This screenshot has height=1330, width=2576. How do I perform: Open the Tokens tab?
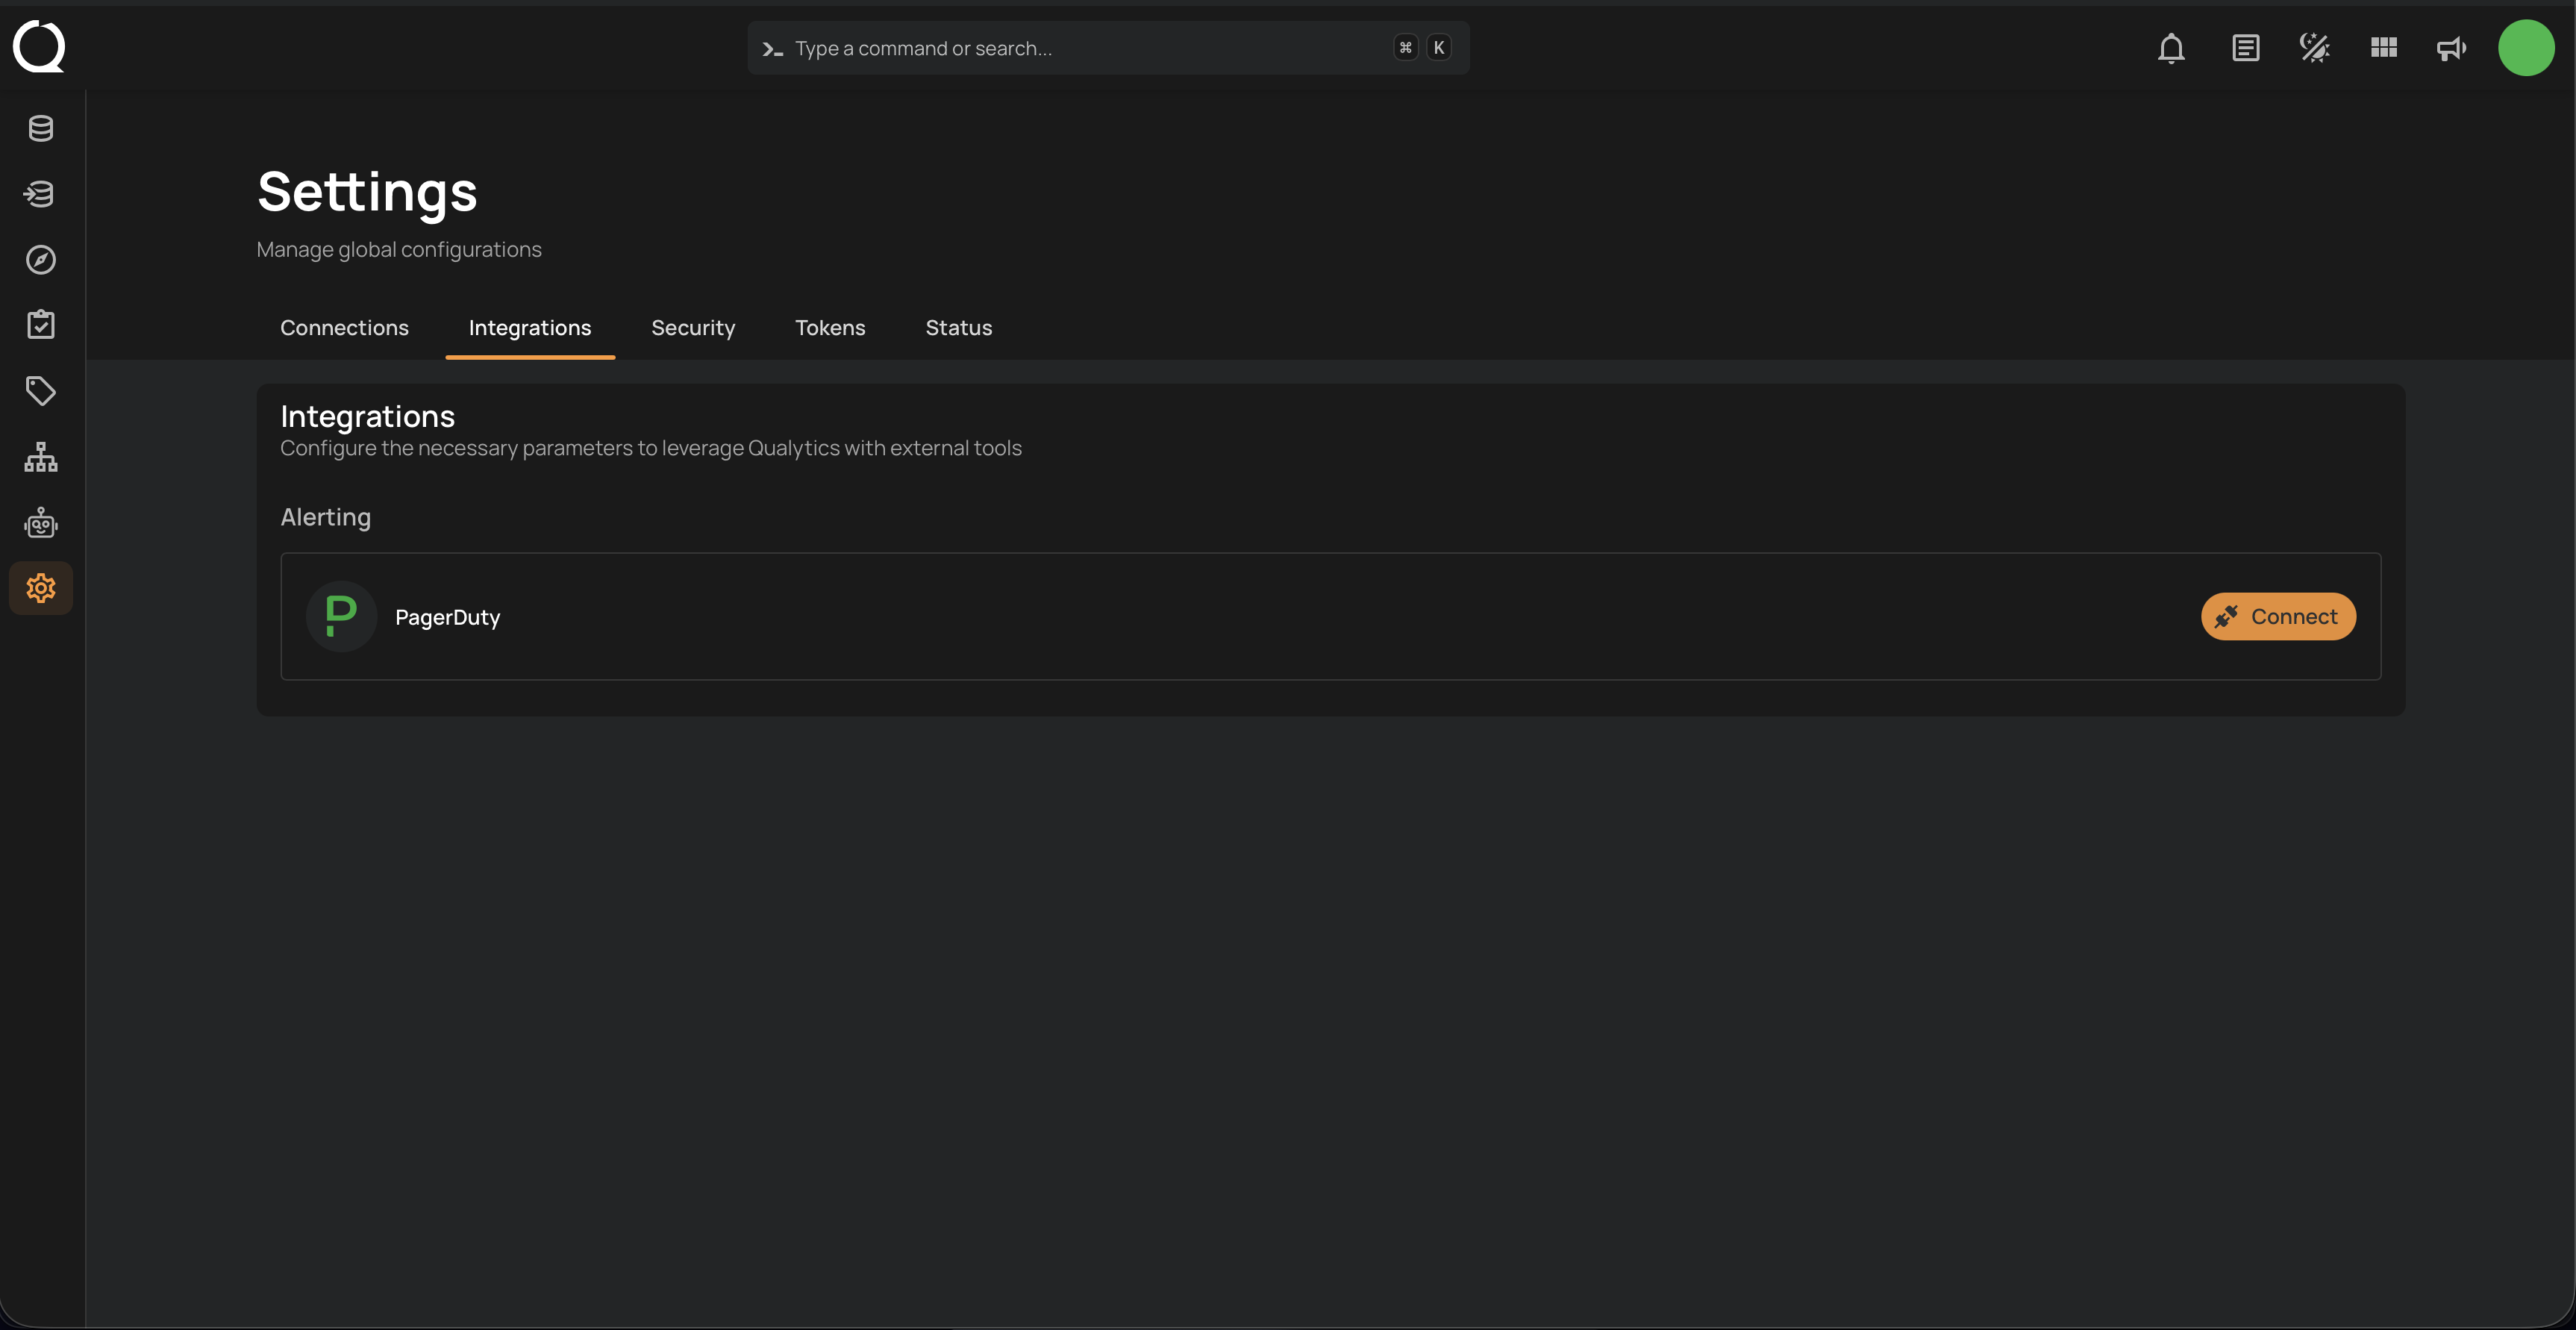pos(830,327)
